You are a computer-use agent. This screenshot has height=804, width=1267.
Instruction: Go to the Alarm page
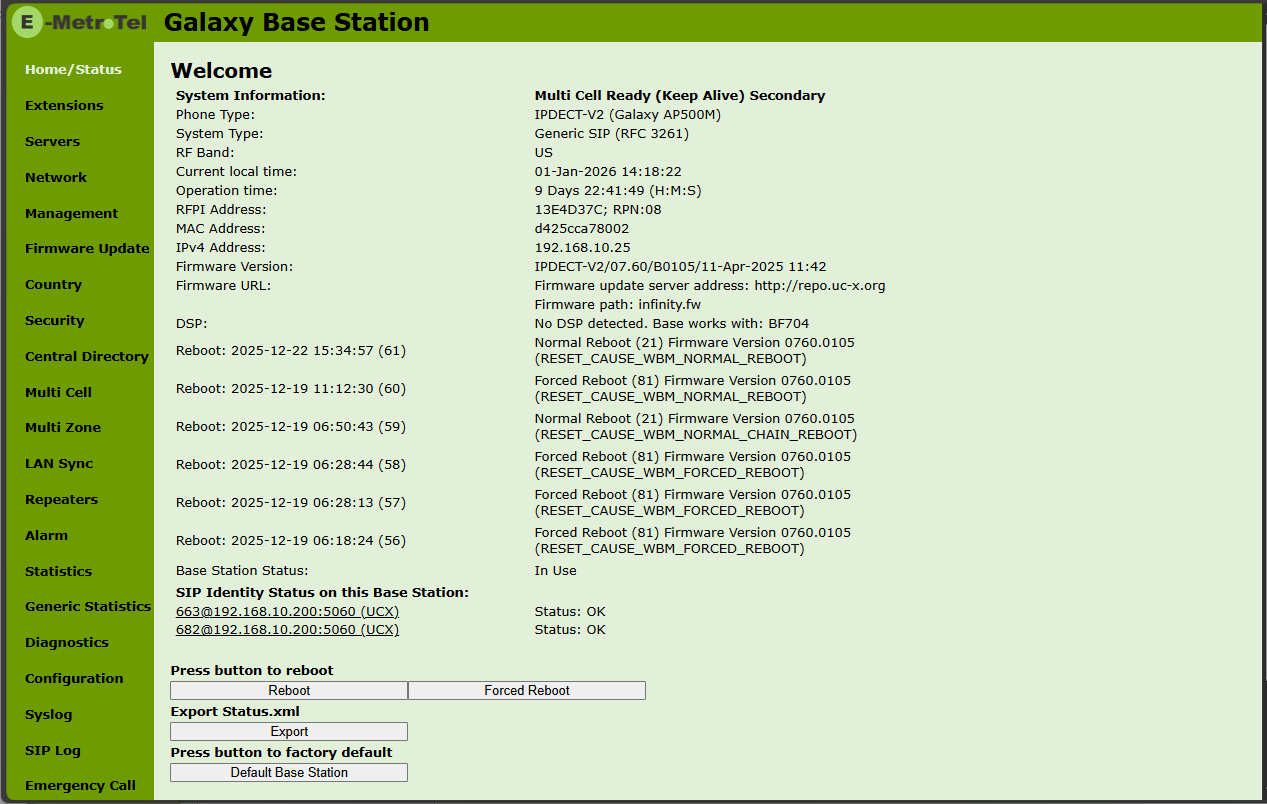pos(46,536)
